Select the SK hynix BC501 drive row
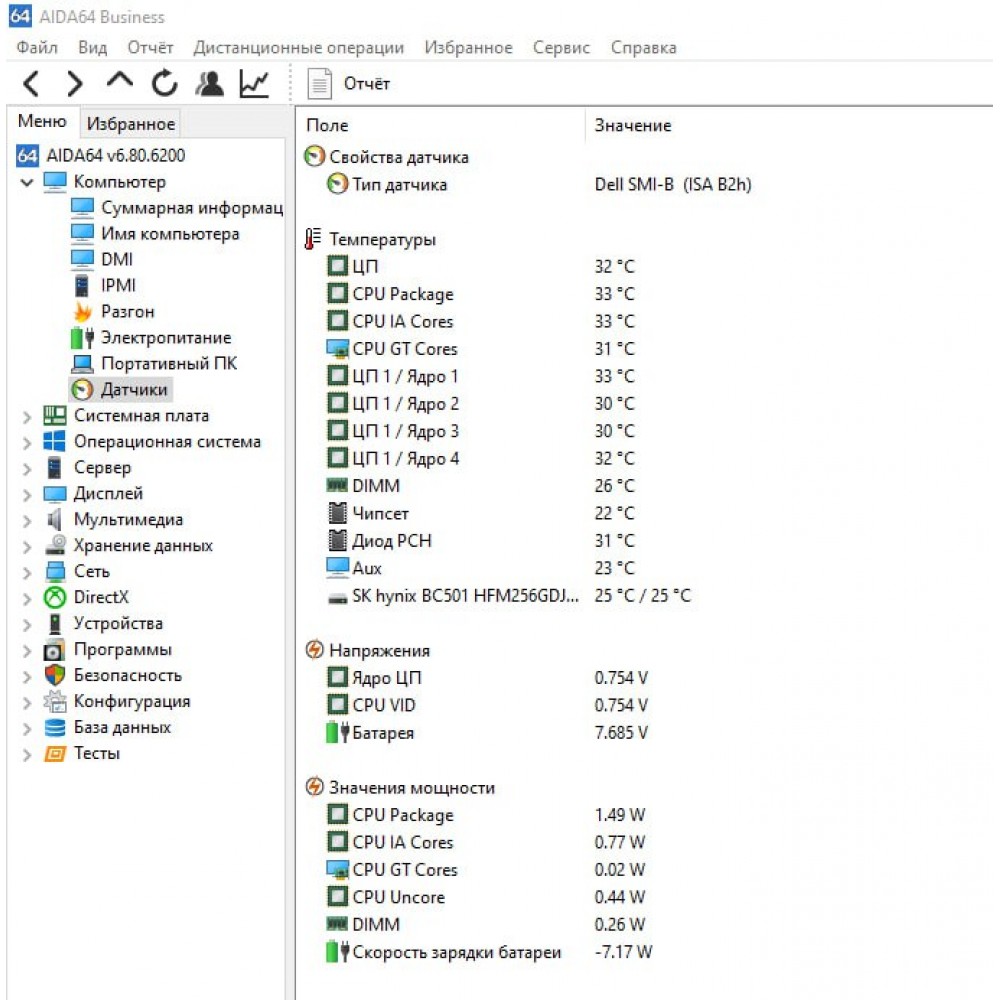 tap(509, 596)
